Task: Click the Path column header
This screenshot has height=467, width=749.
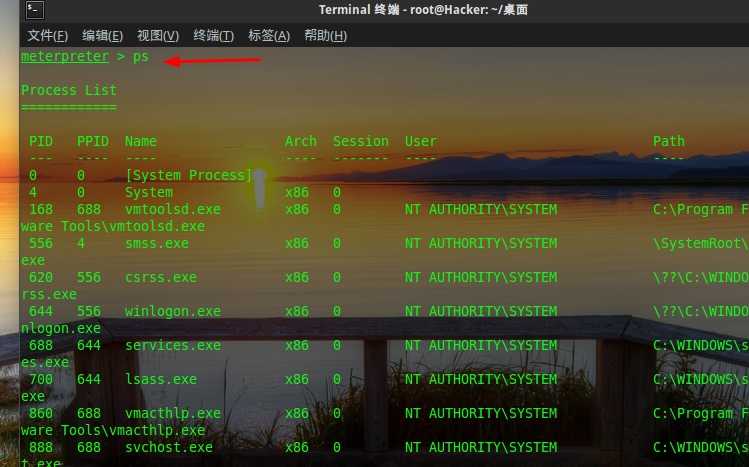Action: (x=669, y=141)
